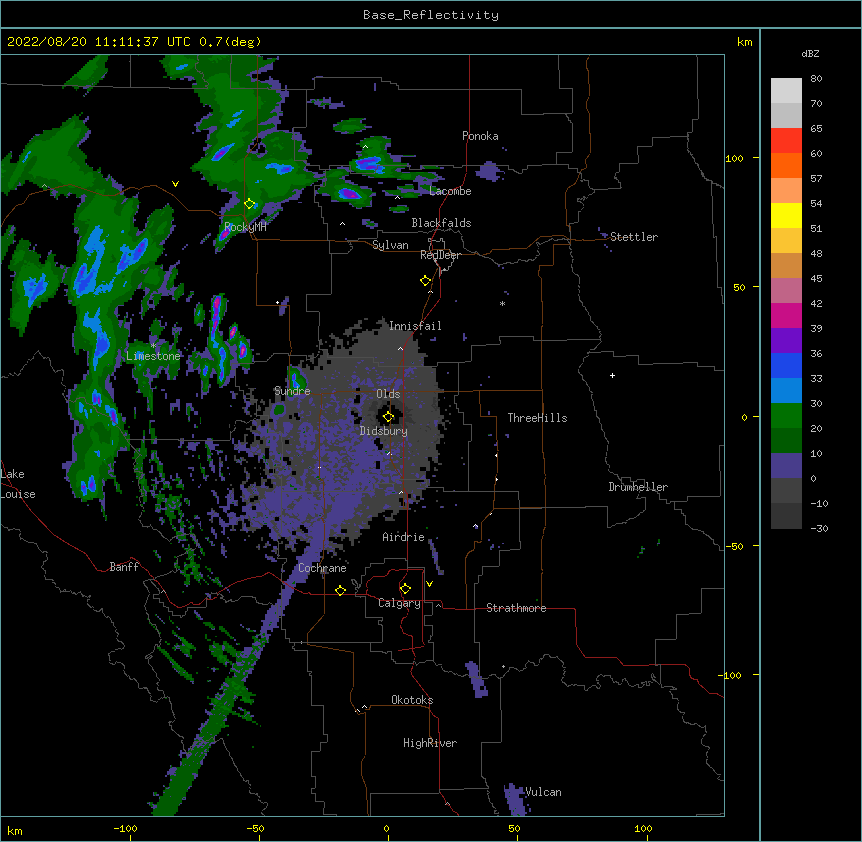This screenshot has height=842, width=862.
Task: Click the -30 value at legend bottom
Action: [819, 528]
